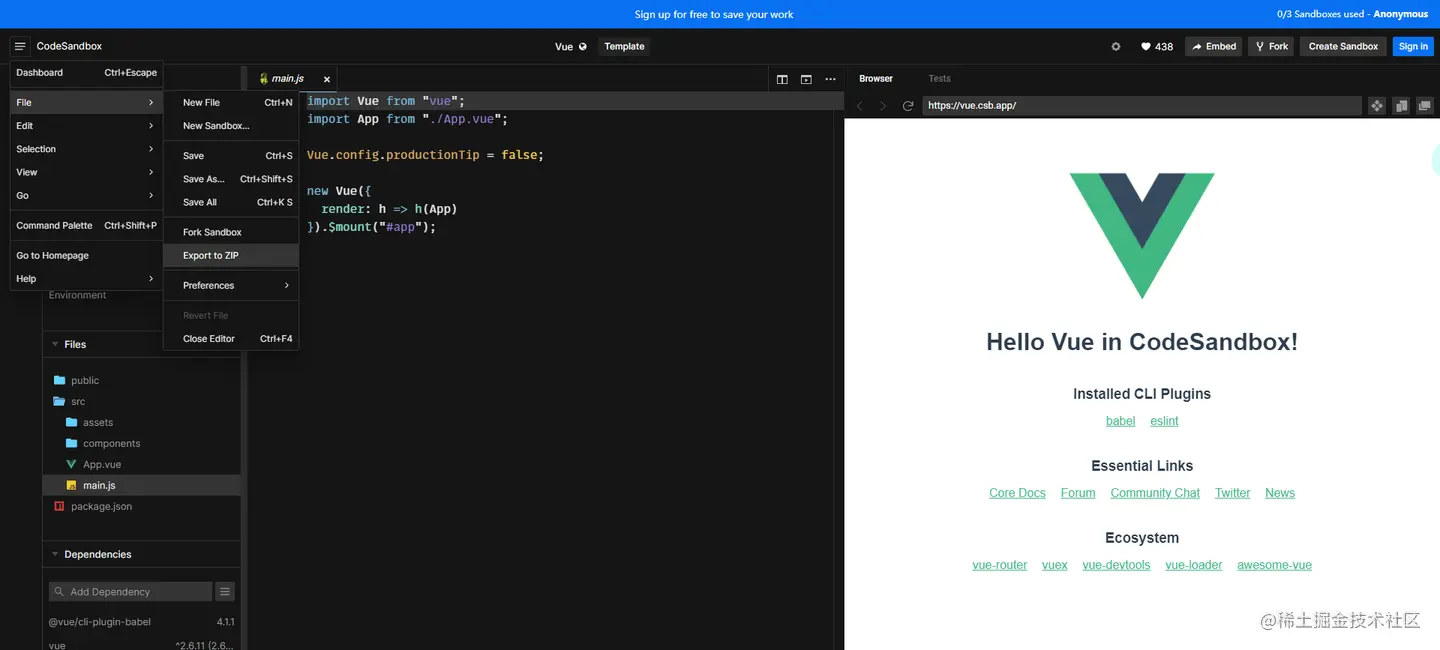Viewport: 1440px width, 650px height.
Task: Click the public folder icon
Action: point(60,380)
